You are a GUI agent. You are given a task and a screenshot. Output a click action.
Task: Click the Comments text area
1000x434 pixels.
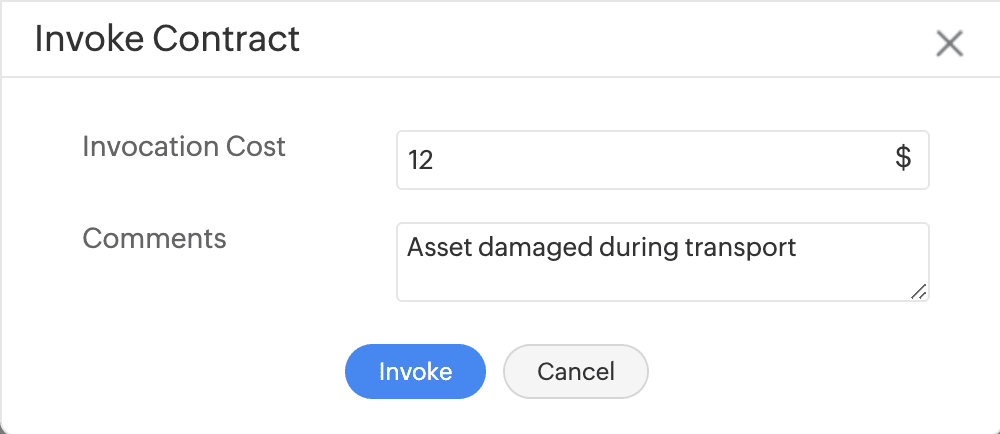(x=662, y=262)
